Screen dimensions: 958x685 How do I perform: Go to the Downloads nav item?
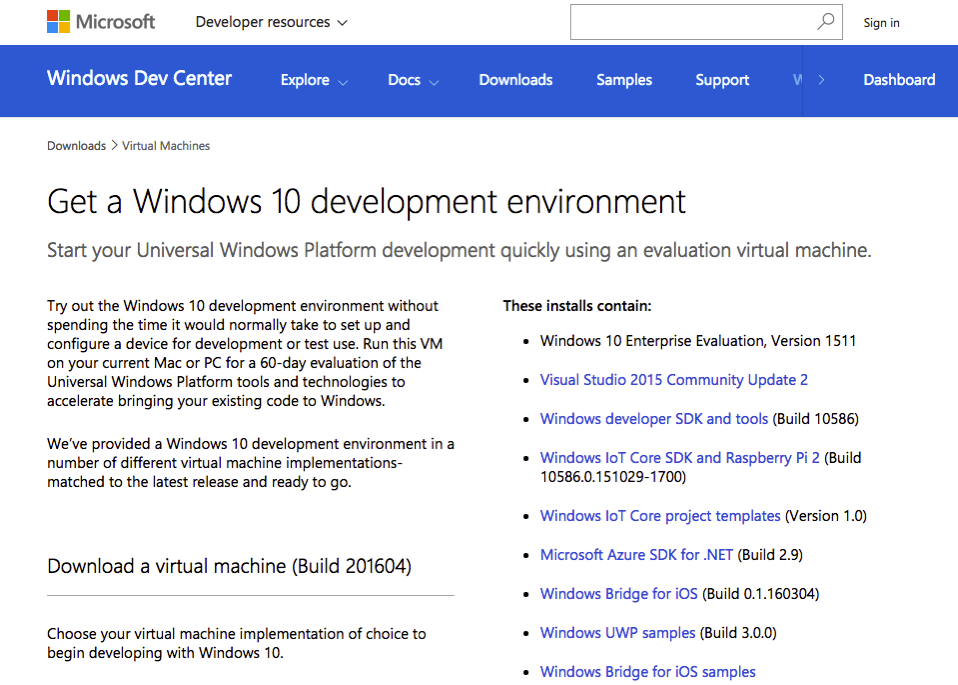tap(515, 81)
